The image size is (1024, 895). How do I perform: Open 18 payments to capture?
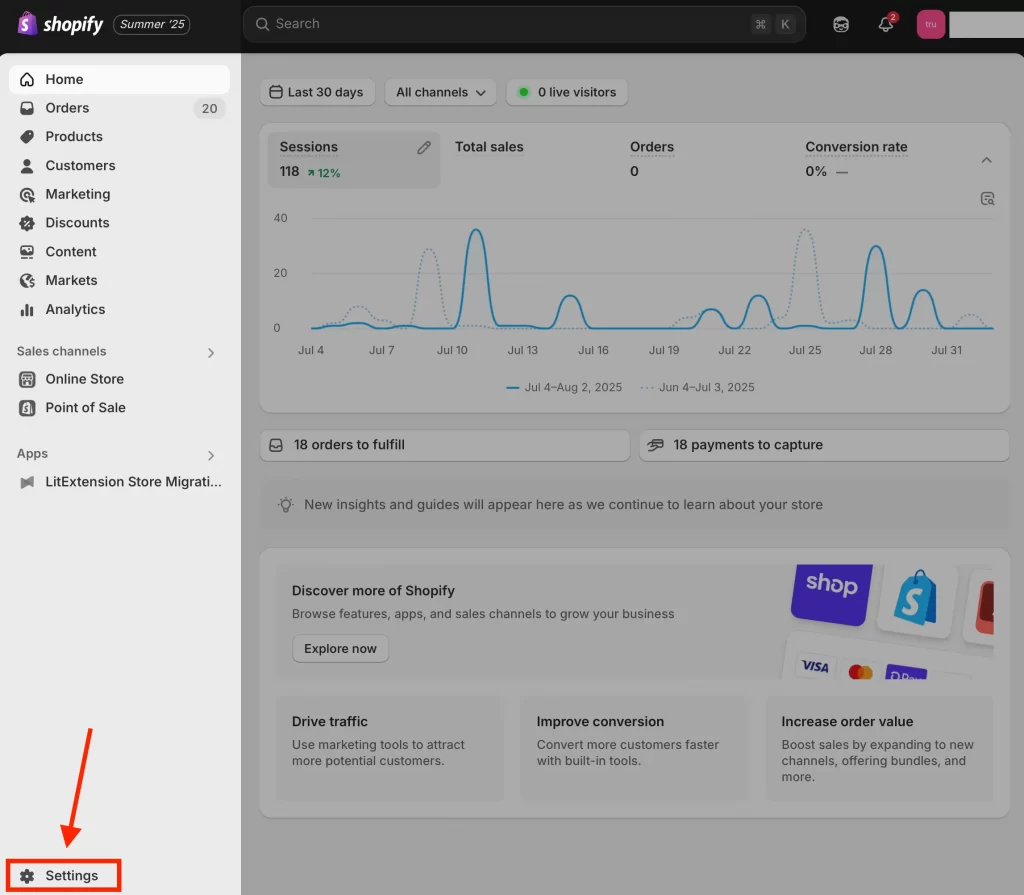pos(824,445)
